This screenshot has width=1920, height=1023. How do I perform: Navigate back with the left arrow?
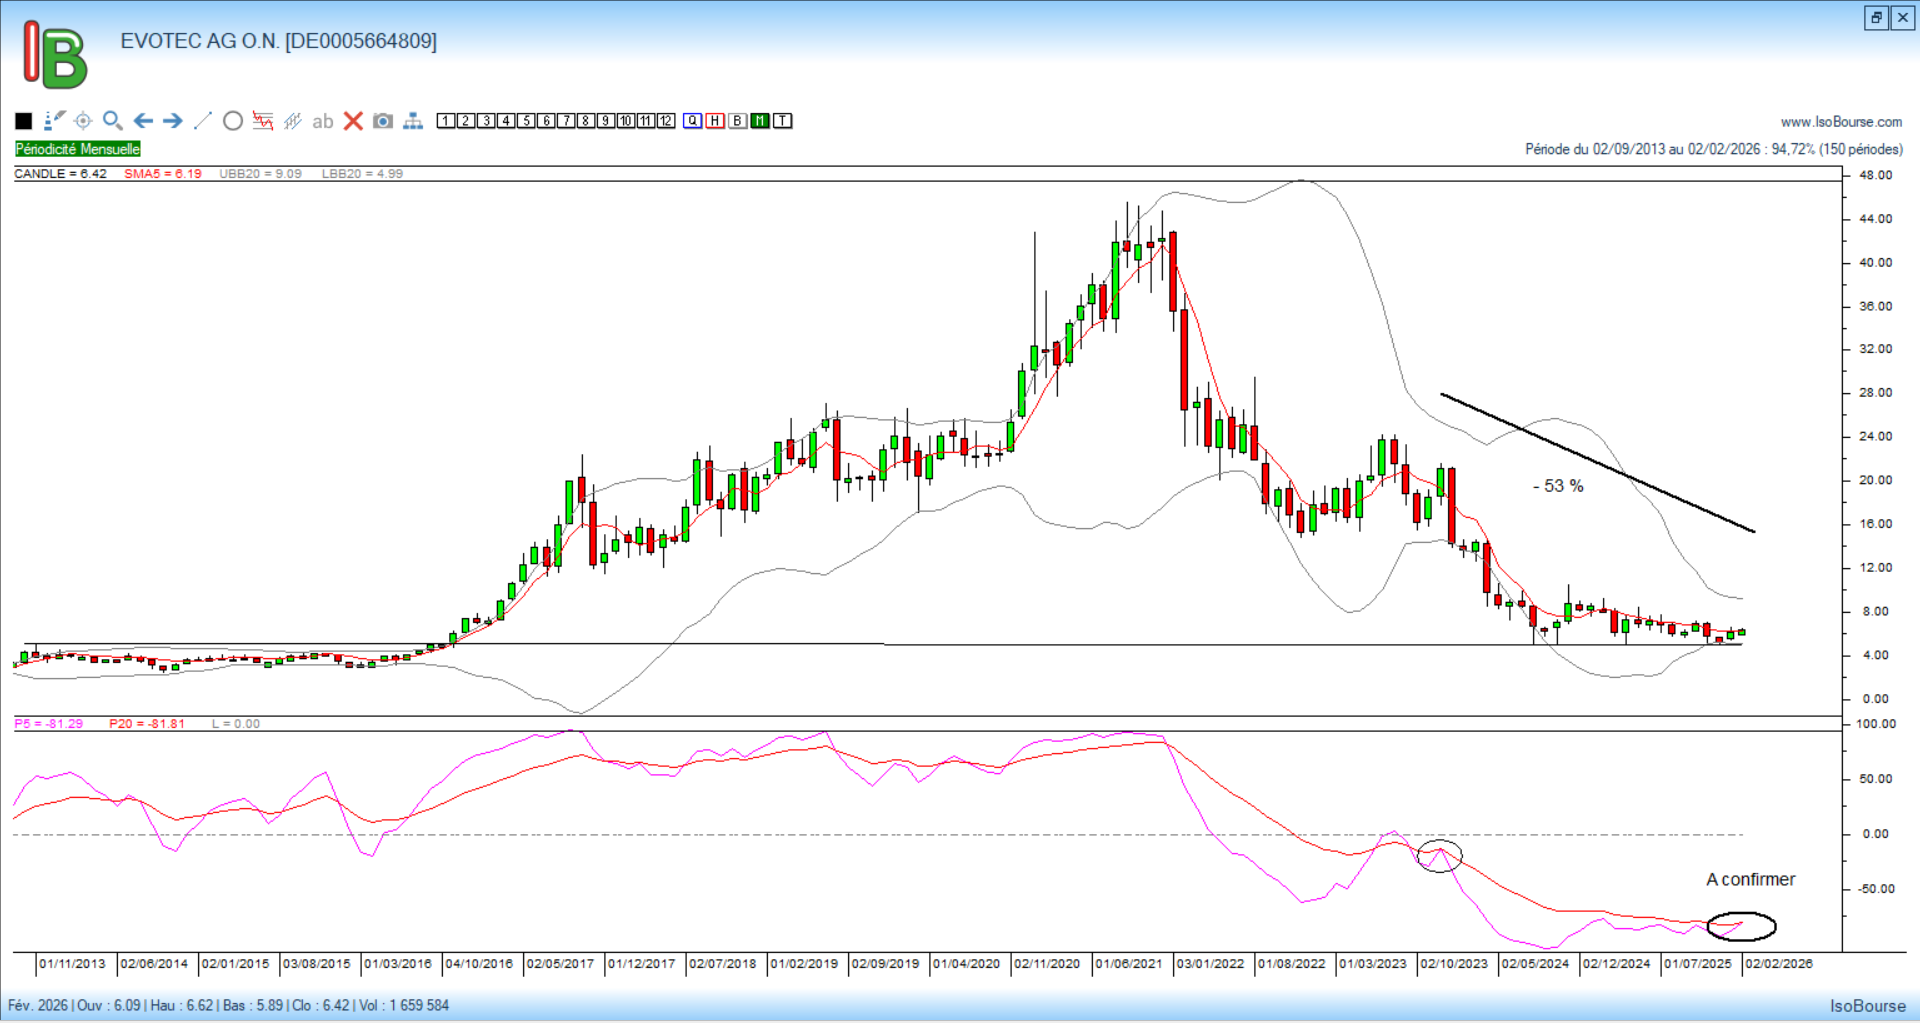[x=143, y=121]
